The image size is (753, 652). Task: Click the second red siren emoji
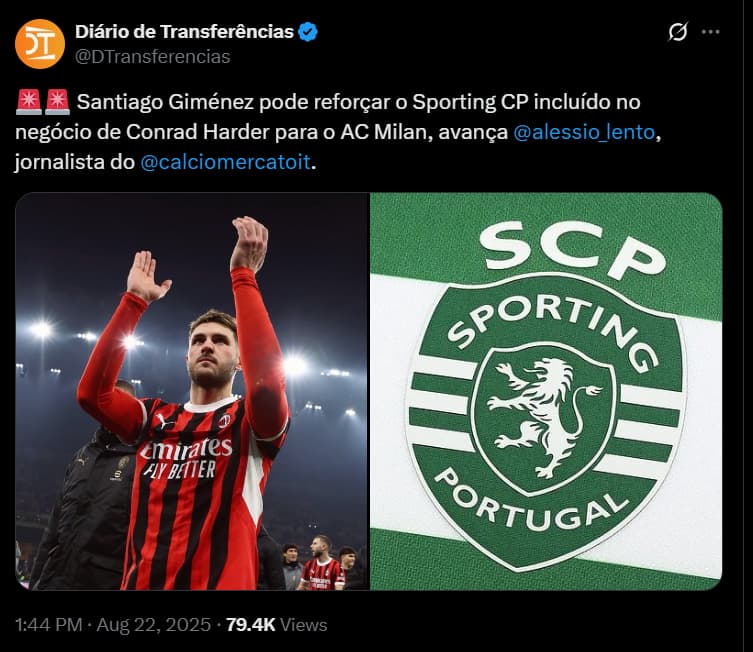pos(58,102)
